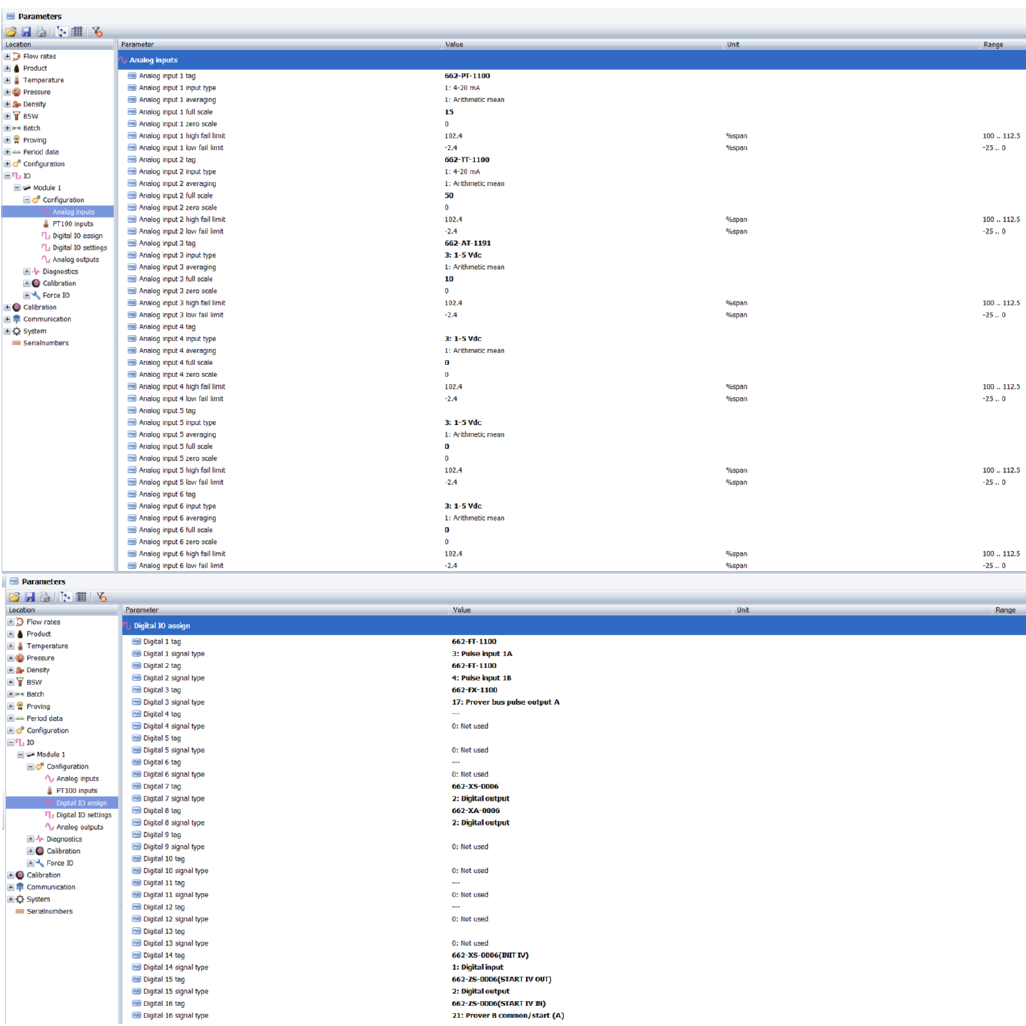Click tree view icon in Digital IO assign window
The image size is (1026, 1026).
pos(65,597)
